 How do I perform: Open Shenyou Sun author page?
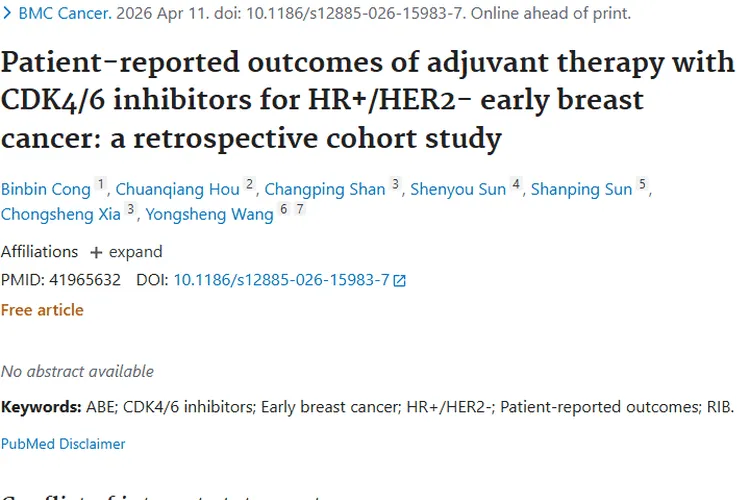click(457, 189)
